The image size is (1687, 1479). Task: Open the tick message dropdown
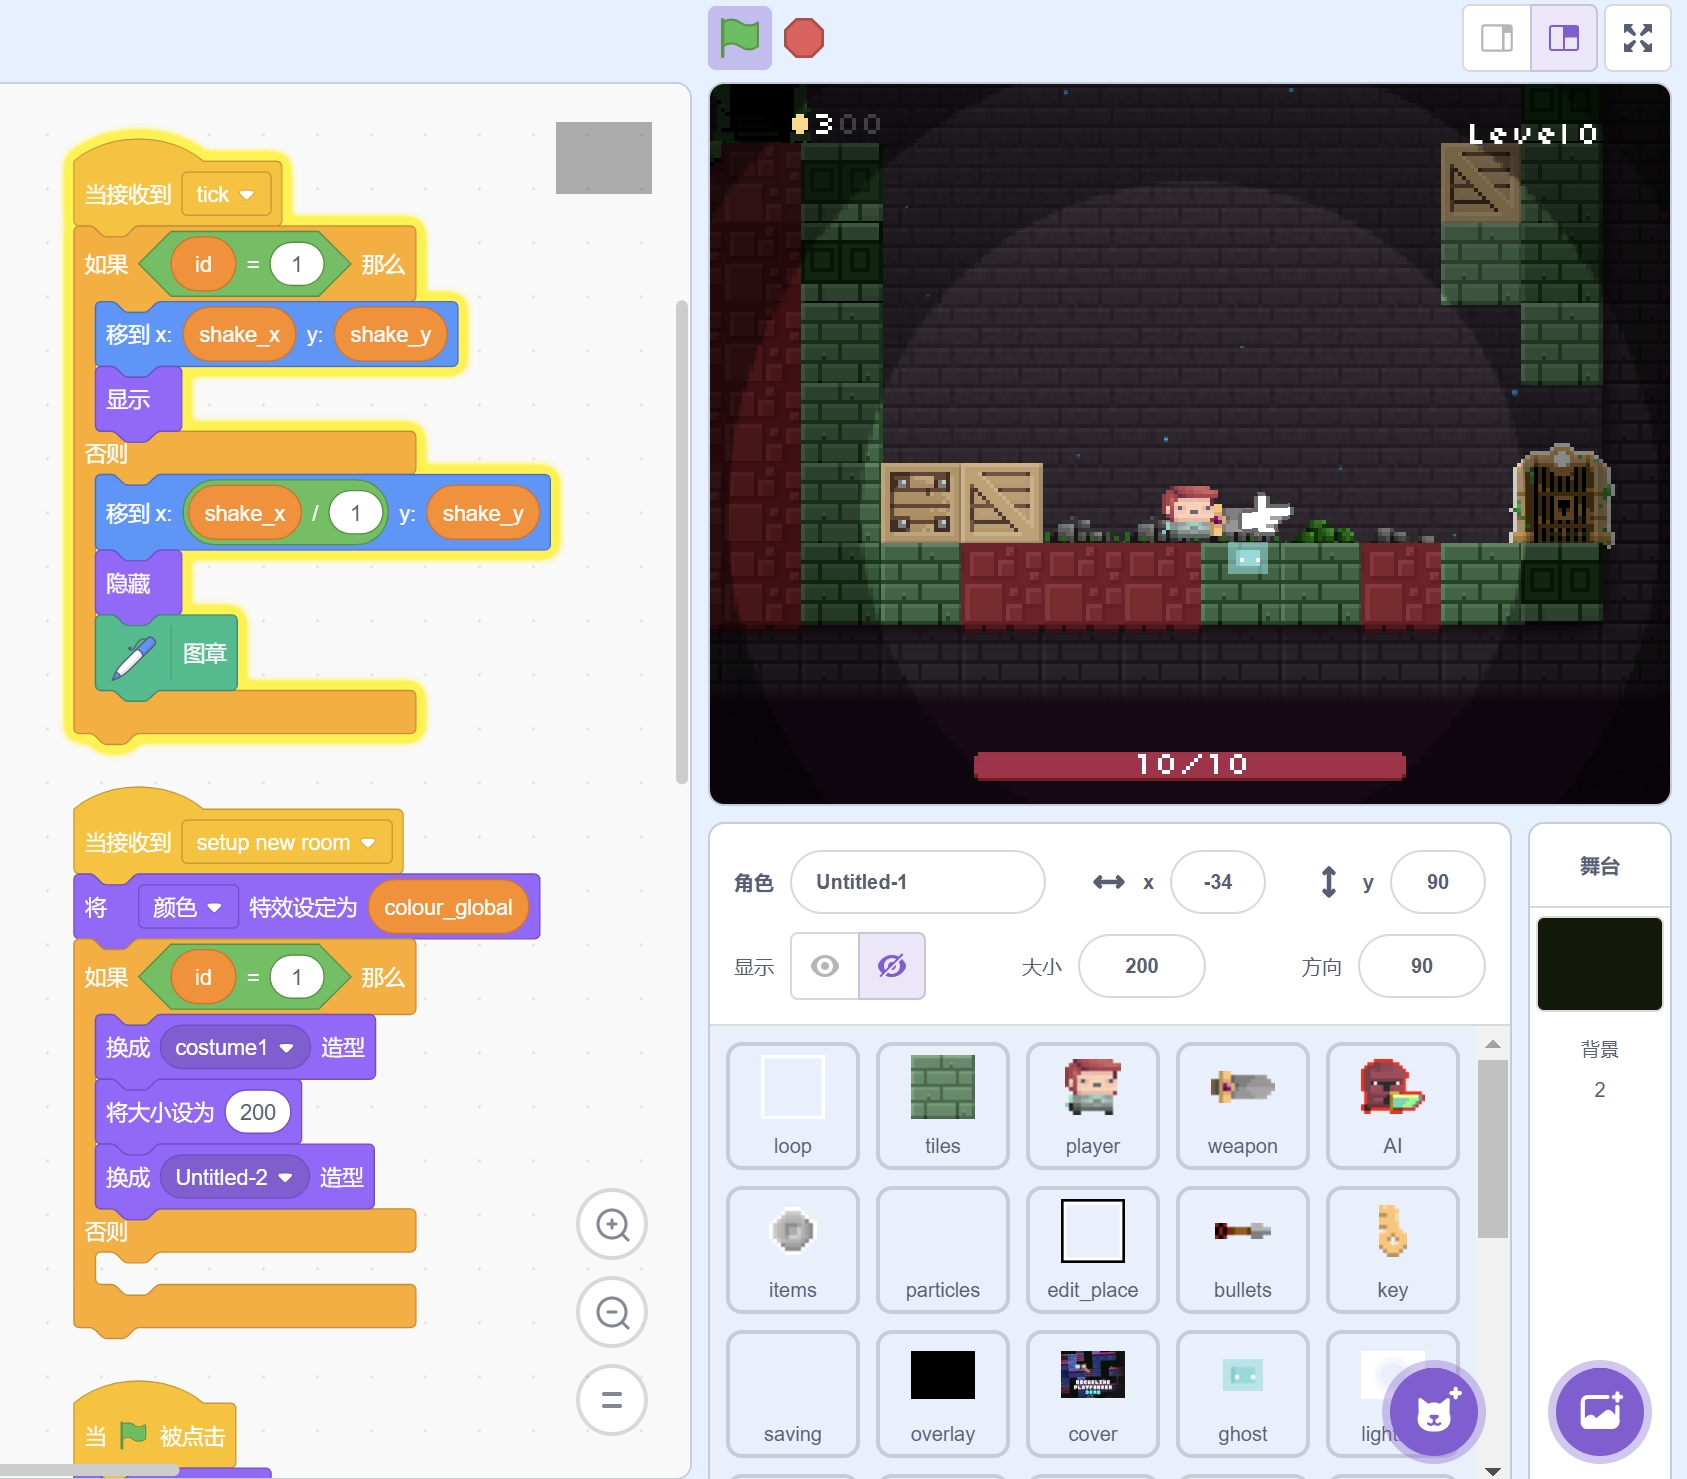(246, 195)
